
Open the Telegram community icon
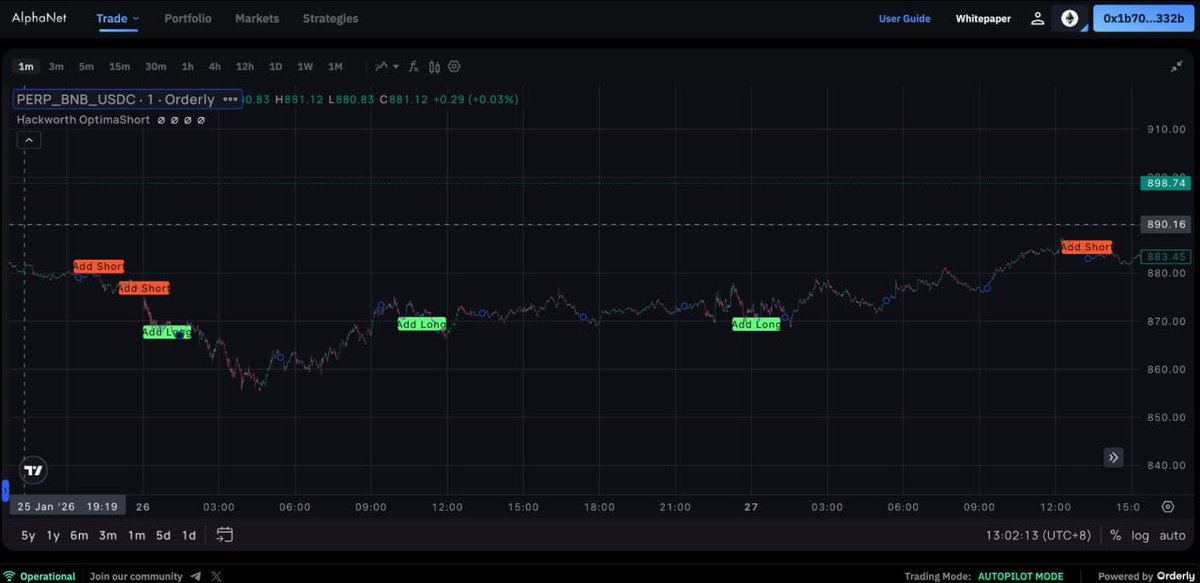click(x=194, y=576)
